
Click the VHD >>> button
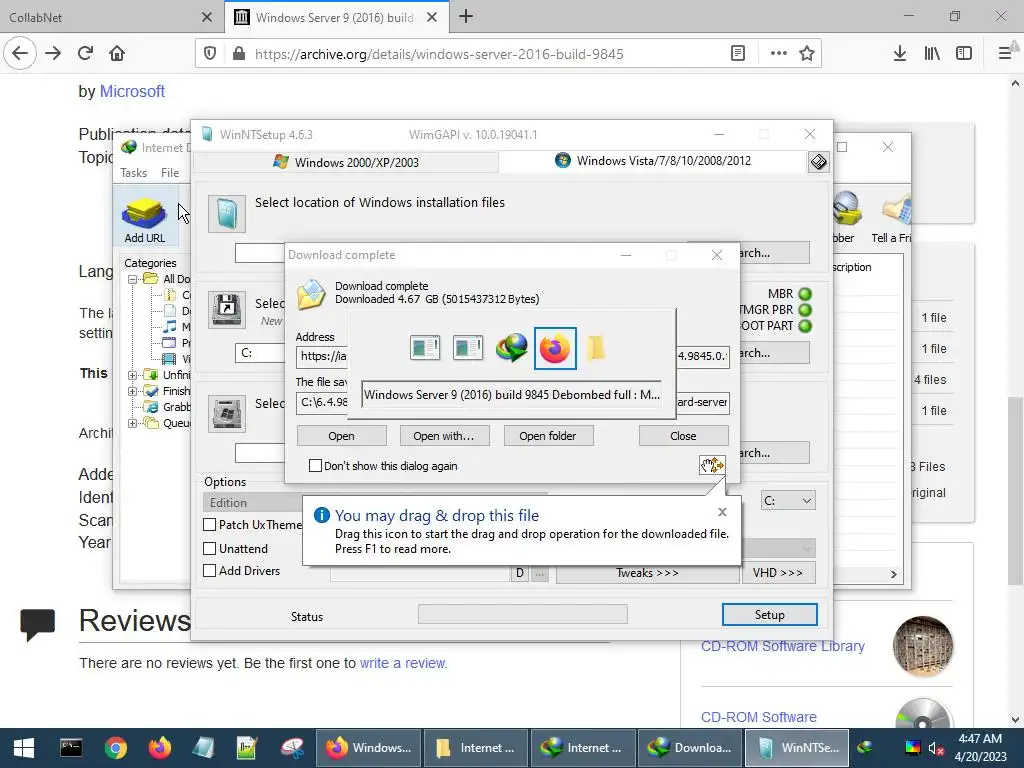777,573
